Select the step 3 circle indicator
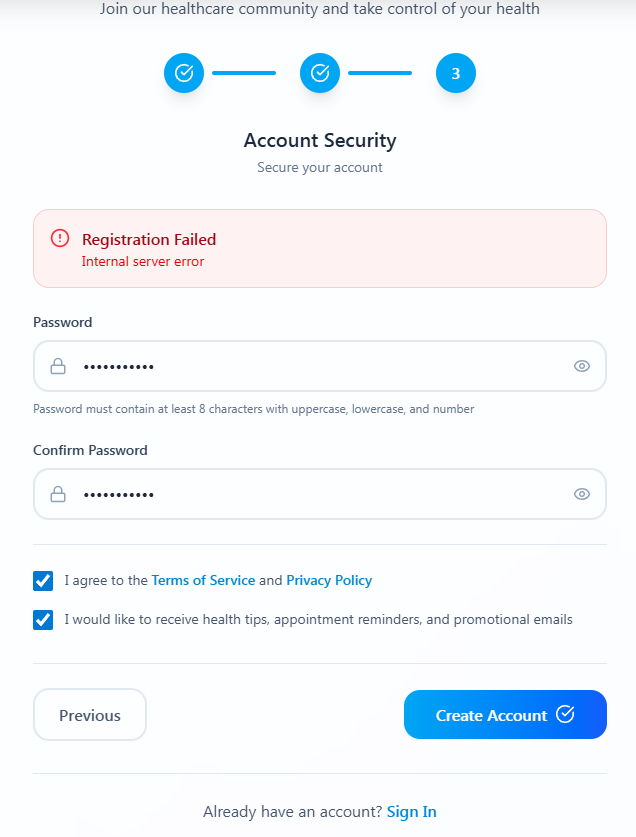 tap(456, 73)
